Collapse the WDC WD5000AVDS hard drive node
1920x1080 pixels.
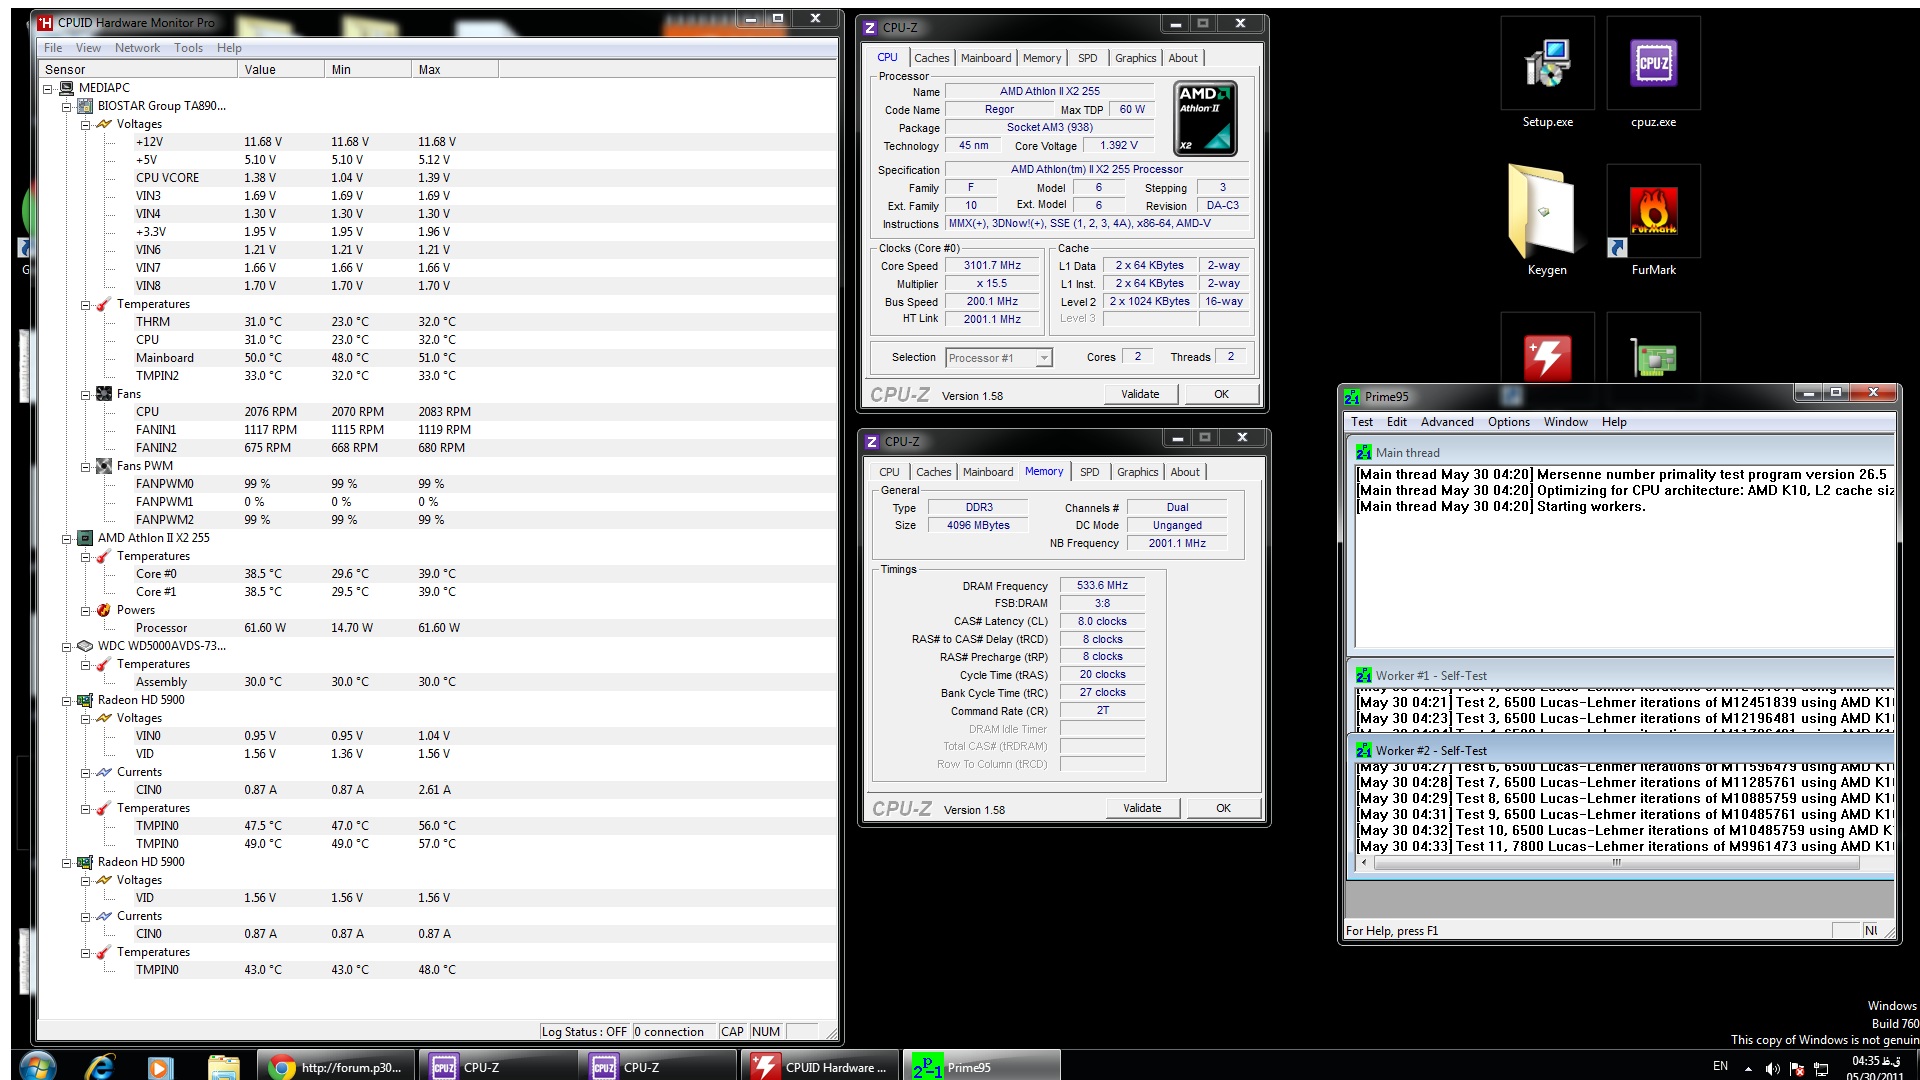pos(66,646)
